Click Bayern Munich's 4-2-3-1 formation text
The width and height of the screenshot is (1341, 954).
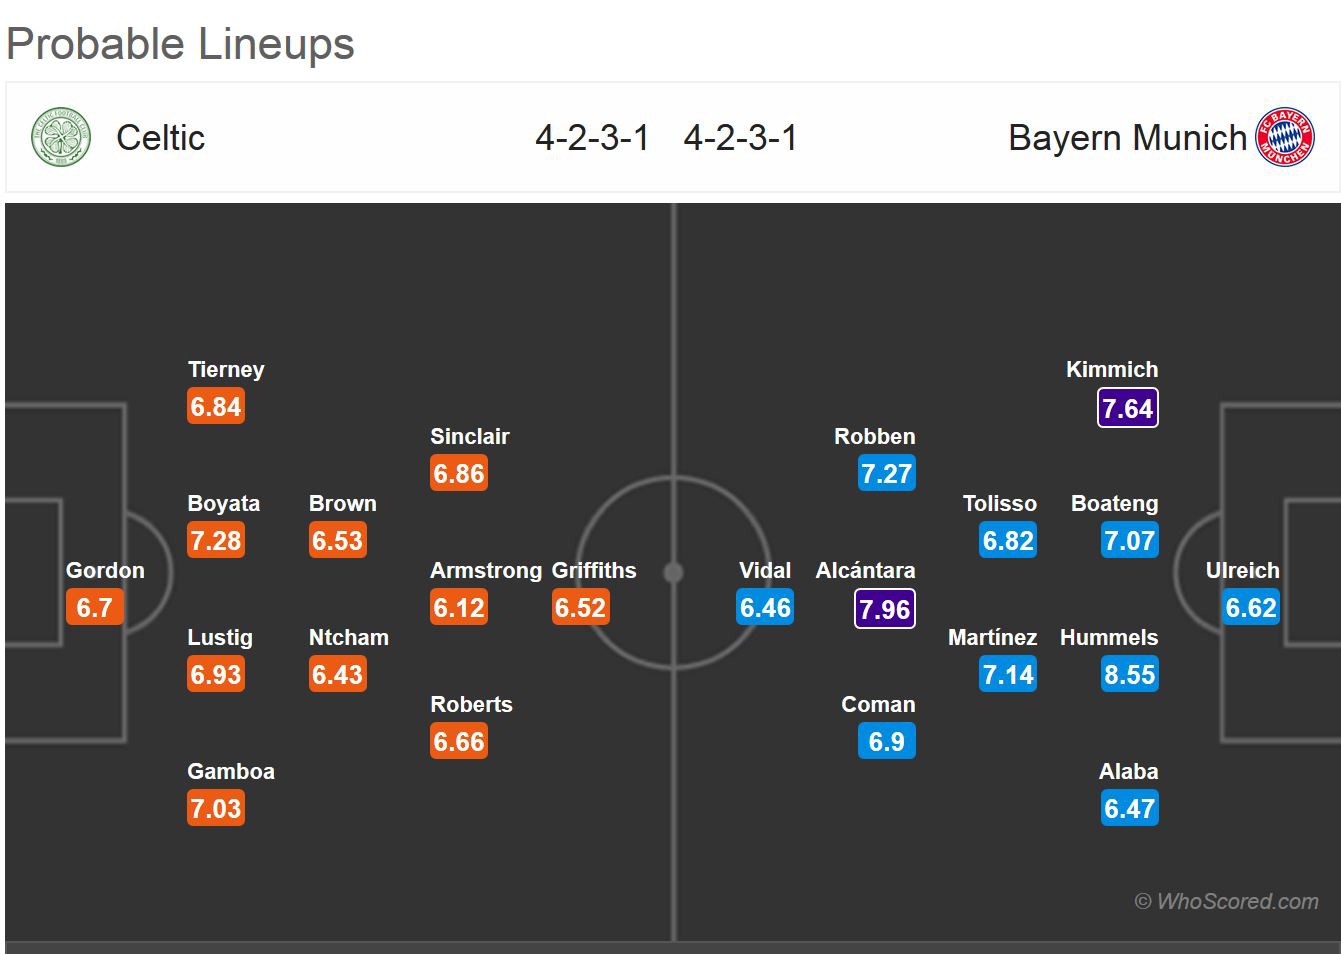point(741,138)
